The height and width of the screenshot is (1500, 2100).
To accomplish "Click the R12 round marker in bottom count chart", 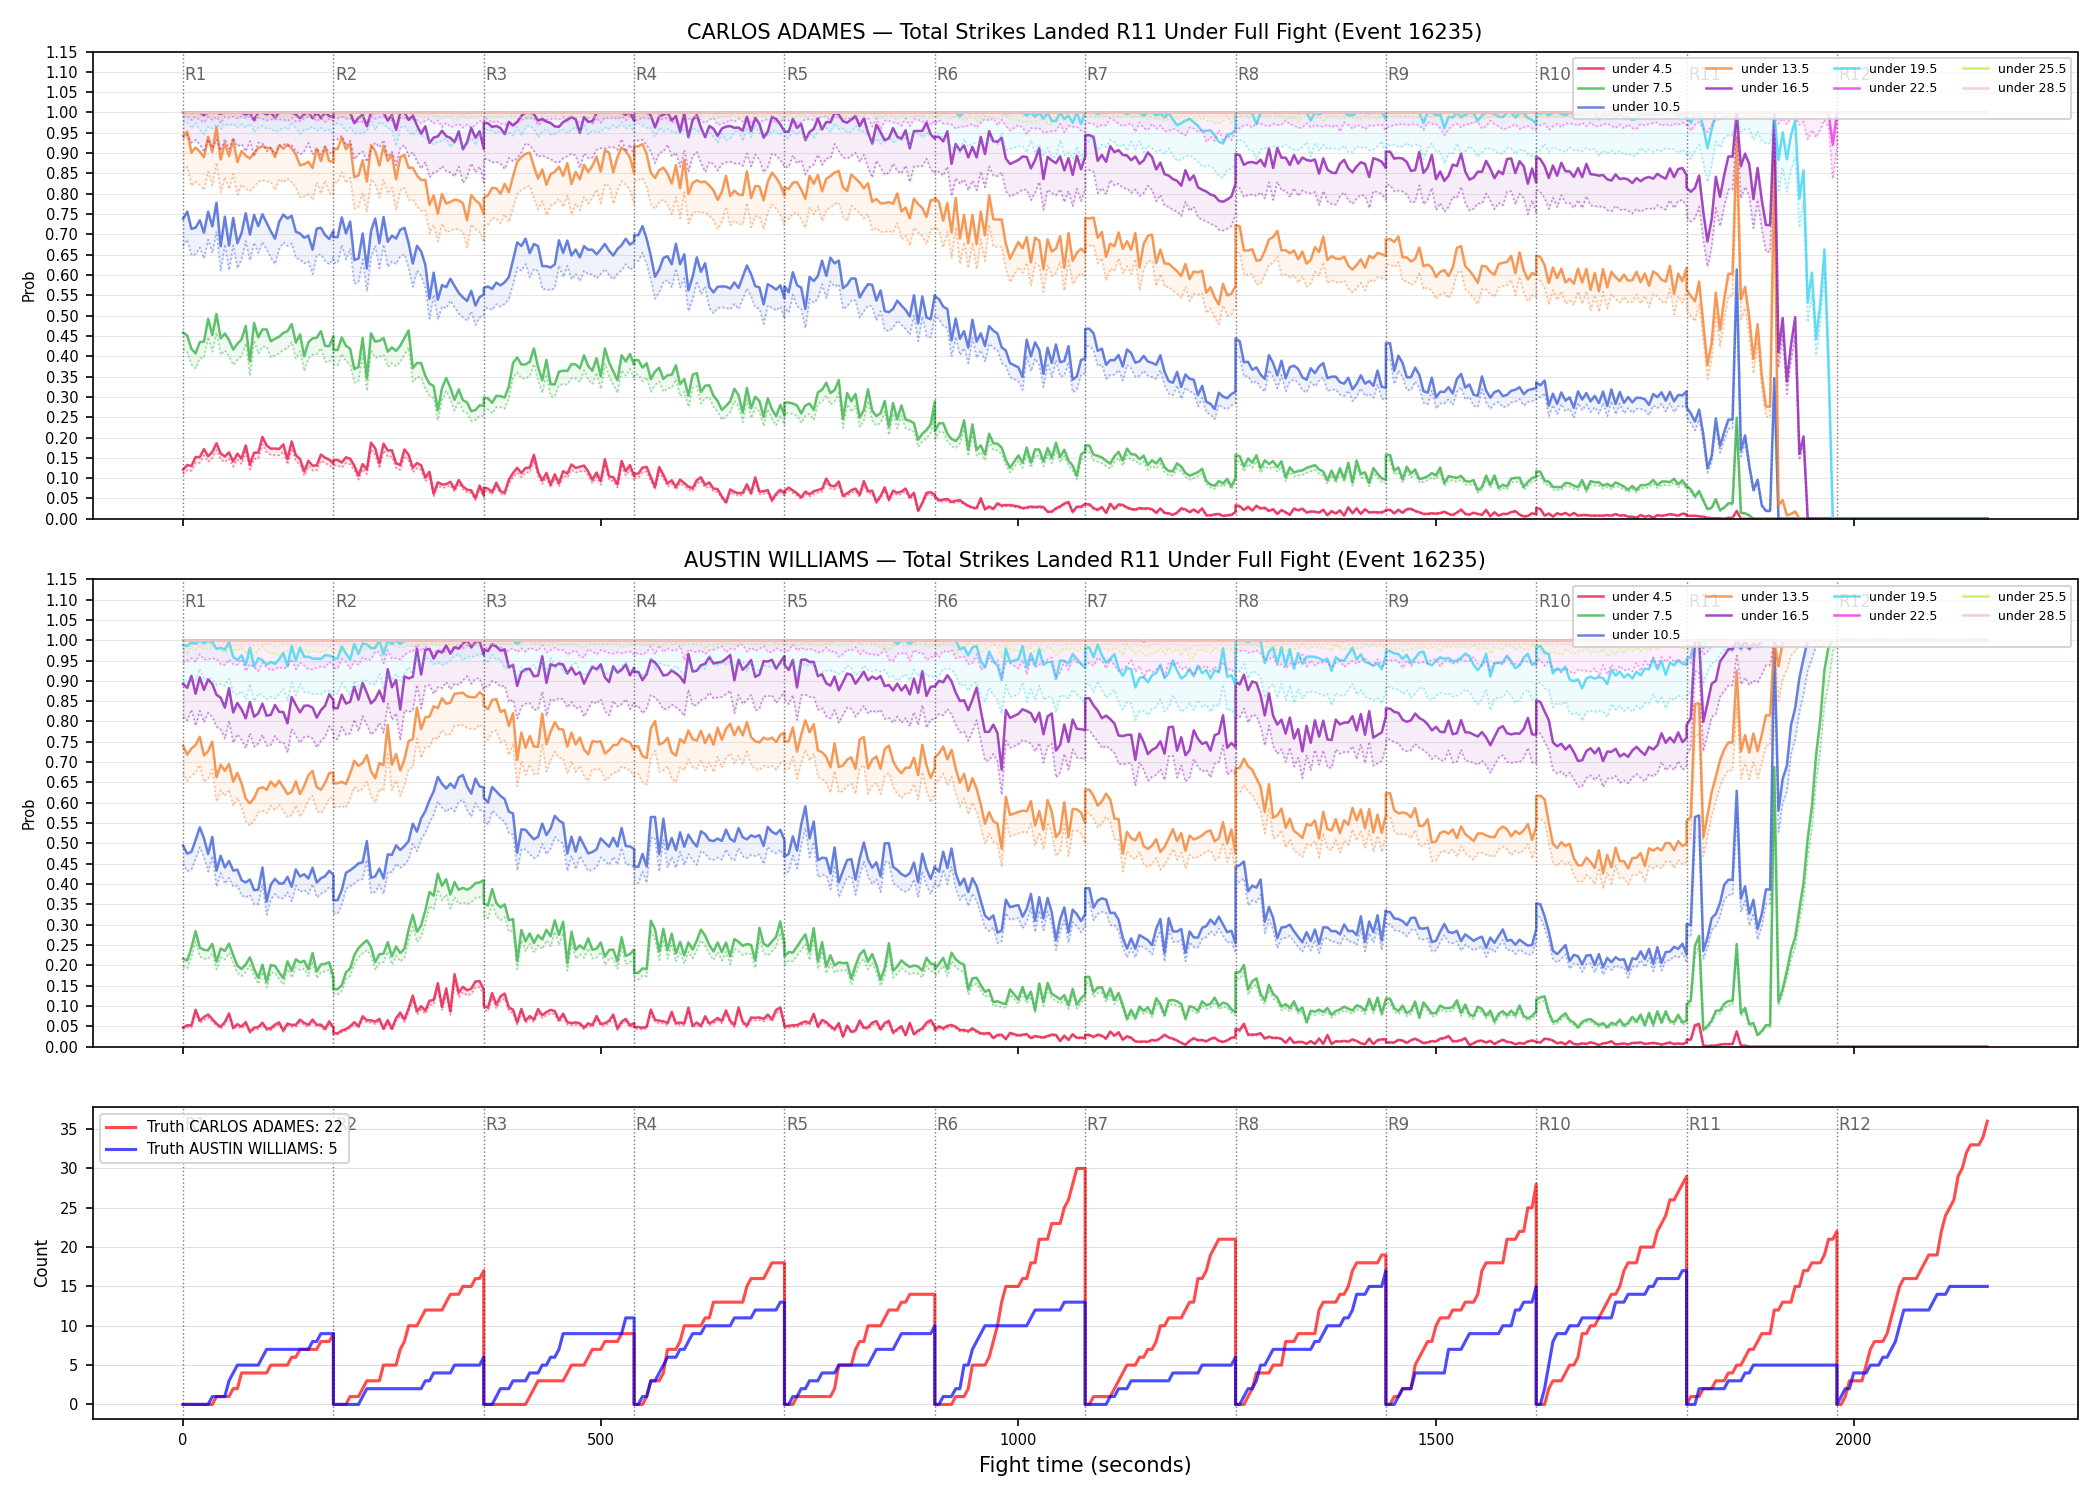I will point(1854,1124).
